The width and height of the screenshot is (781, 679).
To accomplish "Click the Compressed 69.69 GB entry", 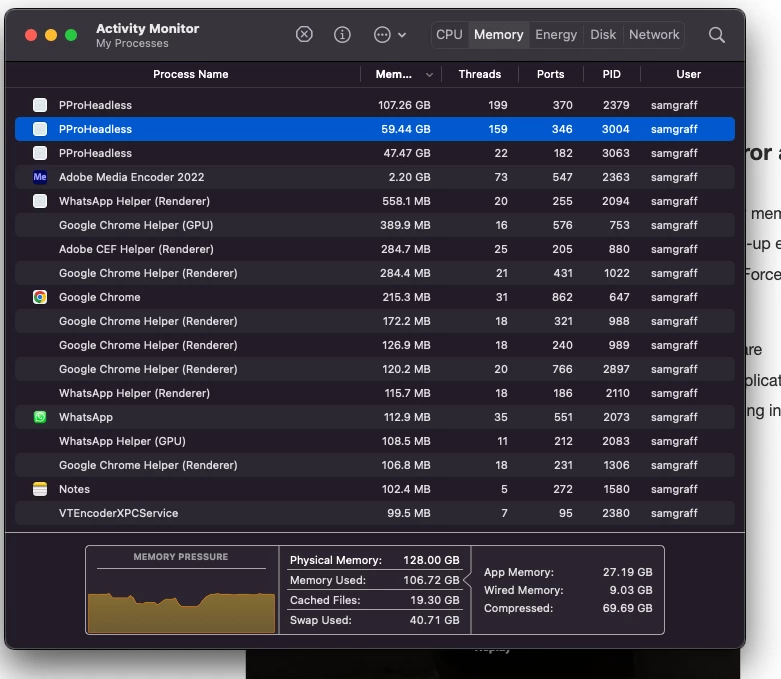I will 568,608.
